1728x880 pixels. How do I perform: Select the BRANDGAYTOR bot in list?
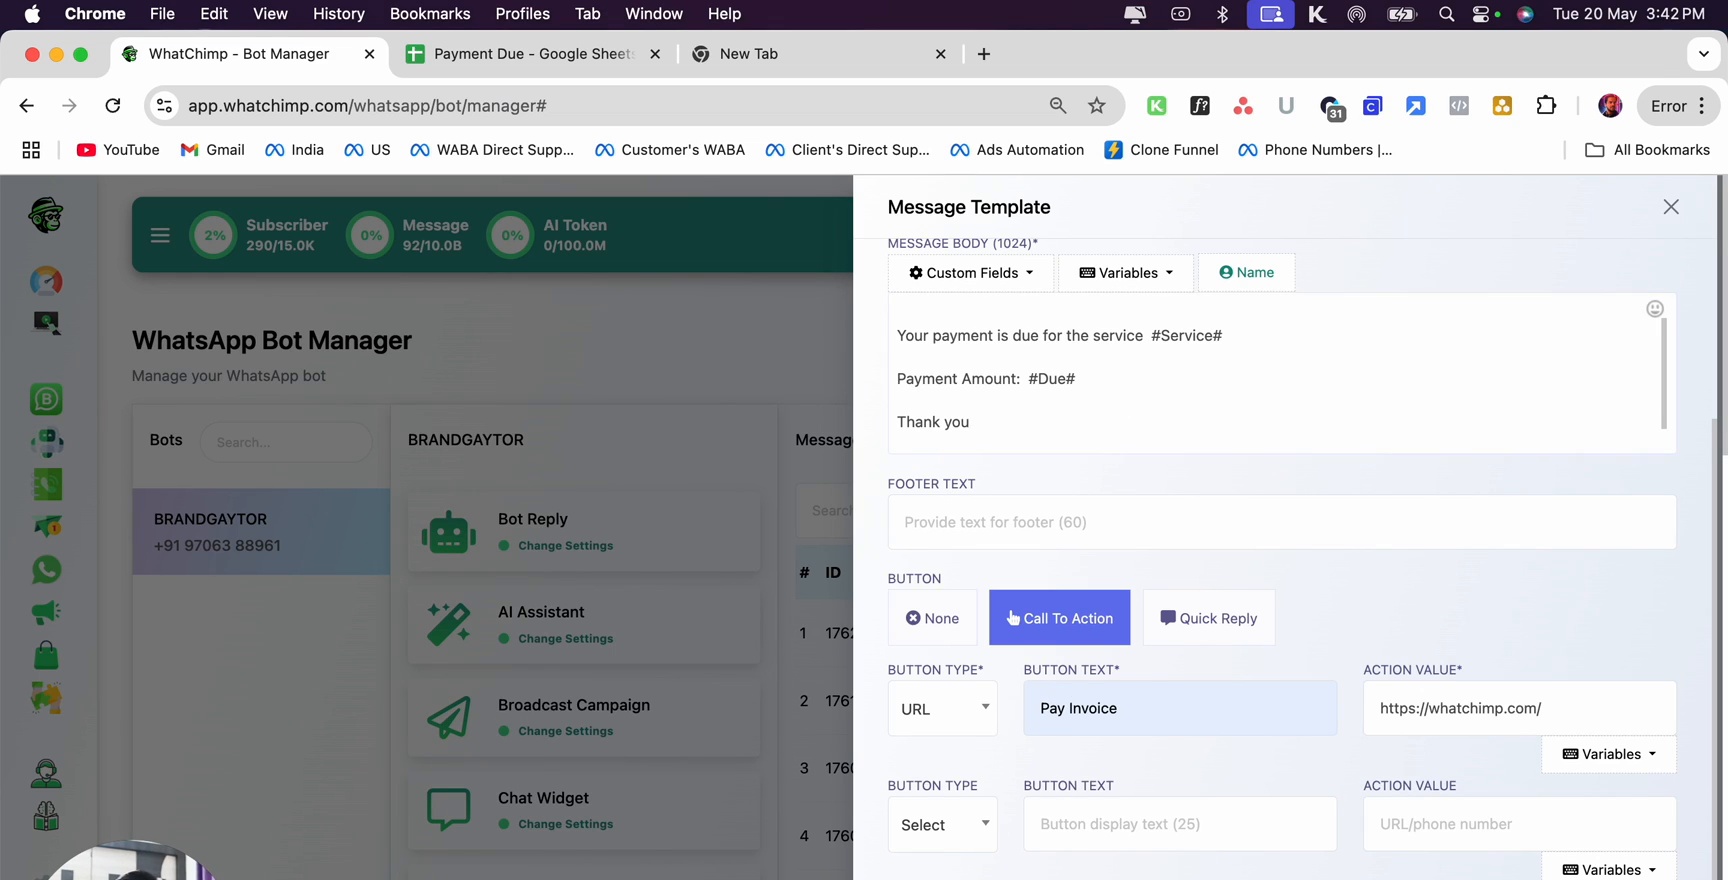[x=261, y=532]
